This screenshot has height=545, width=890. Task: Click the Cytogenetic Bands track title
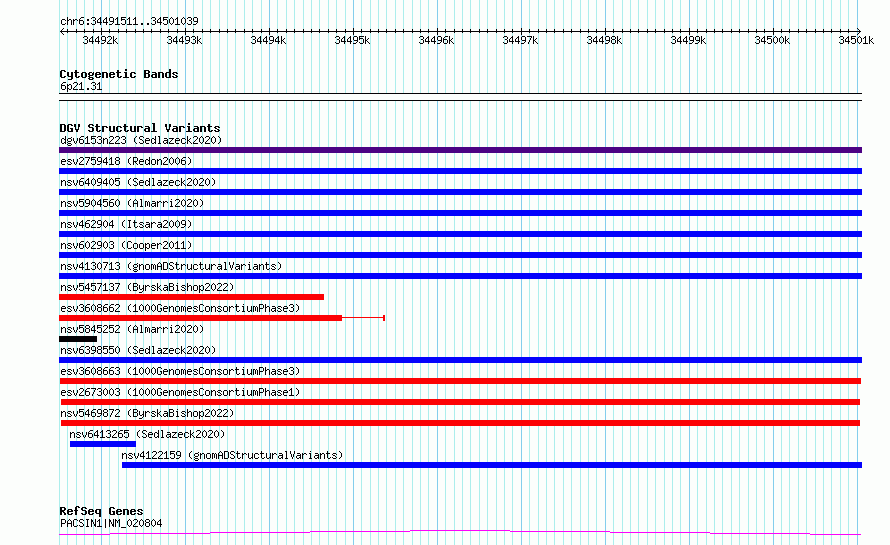tap(119, 74)
